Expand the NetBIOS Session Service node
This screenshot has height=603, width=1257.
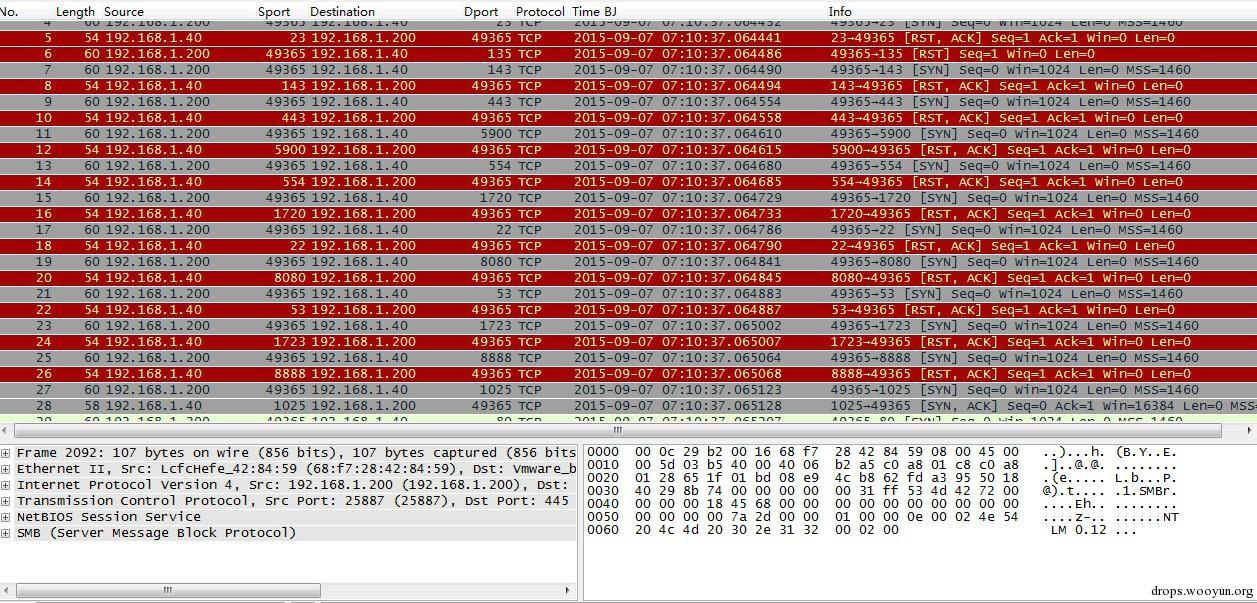coord(6,517)
